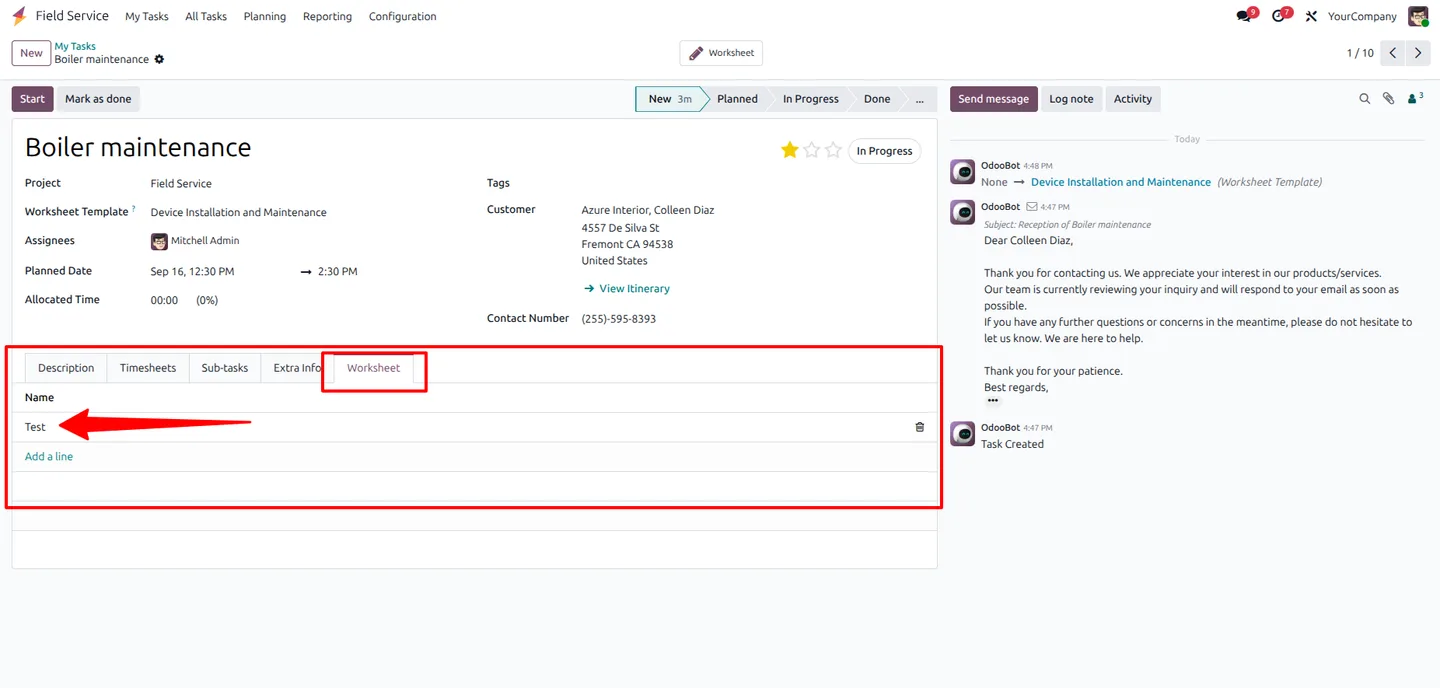Viewport: 1440px width, 688px height.
Task: Open Device Installation and Maintenance link in chatter
Action: click(x=1121, y=182)
